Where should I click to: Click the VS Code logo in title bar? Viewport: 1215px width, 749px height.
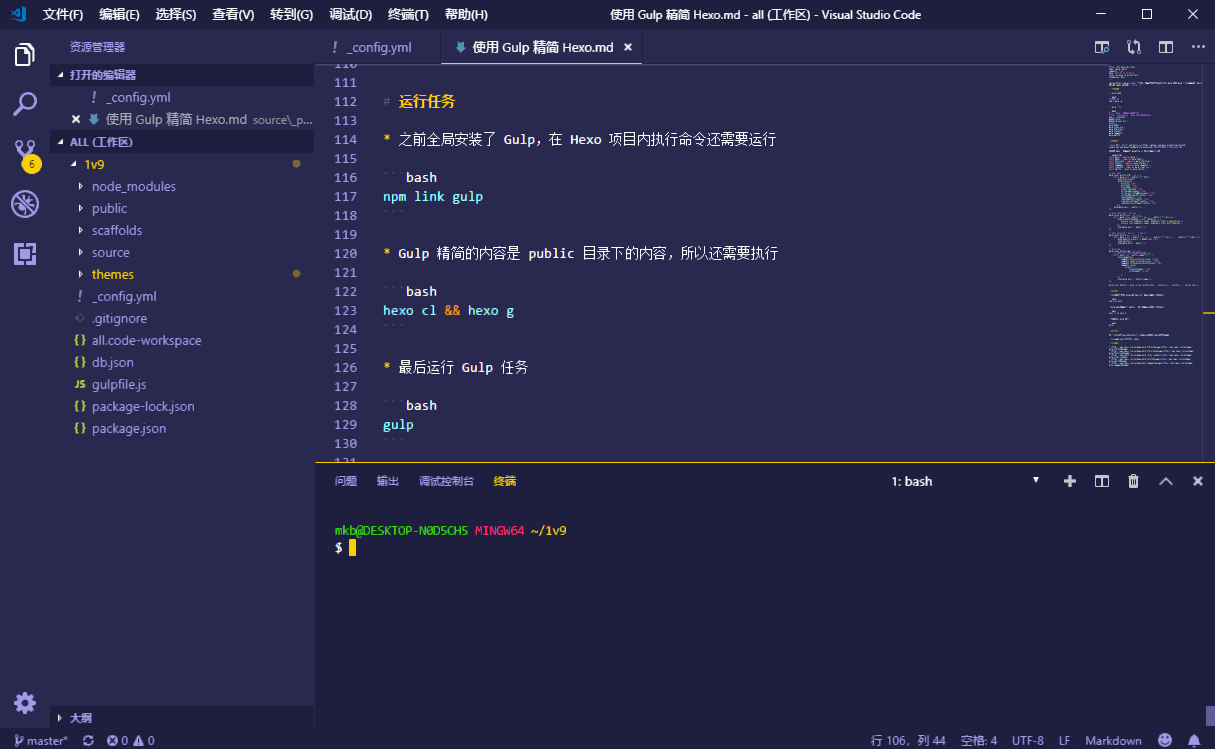coord(18,14)
